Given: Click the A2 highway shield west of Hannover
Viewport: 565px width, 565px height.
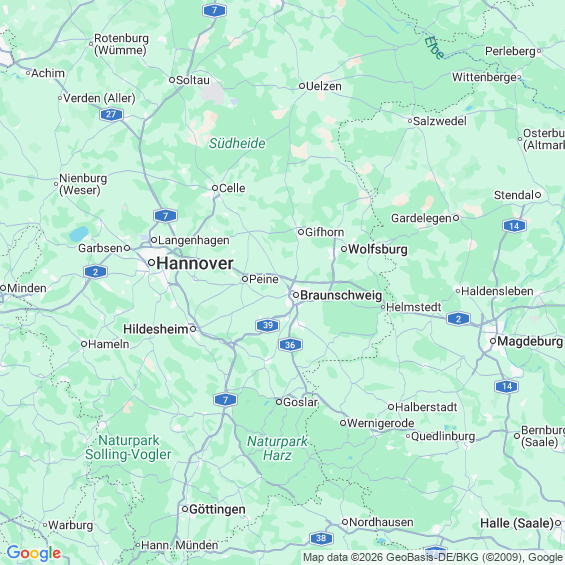Looking at the screenshot, I should [95, 272].
